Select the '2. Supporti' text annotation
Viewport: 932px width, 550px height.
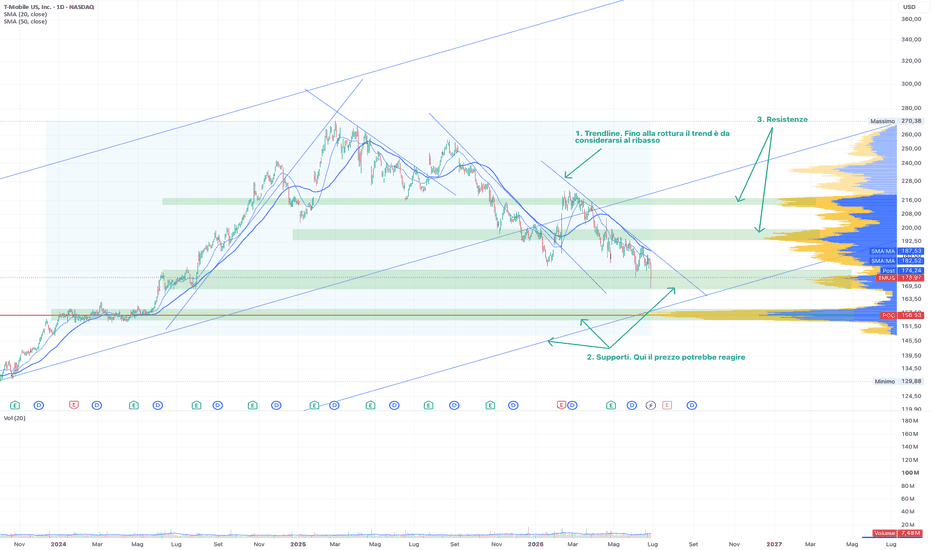click(666, 357)
